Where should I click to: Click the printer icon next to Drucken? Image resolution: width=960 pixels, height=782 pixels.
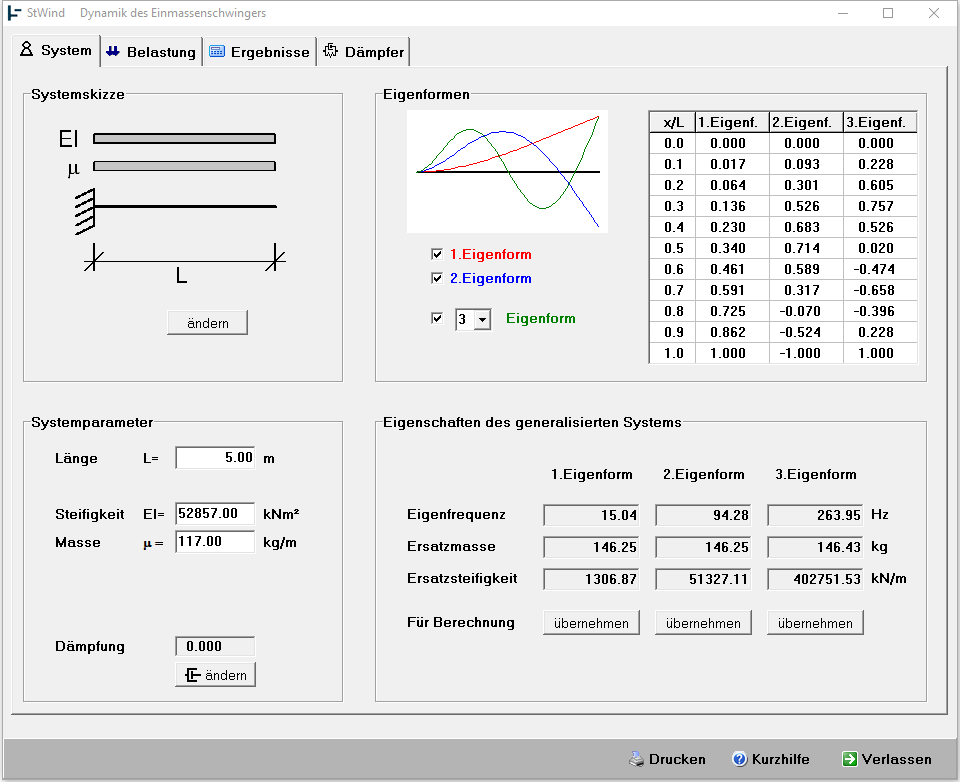click(637, 759)
